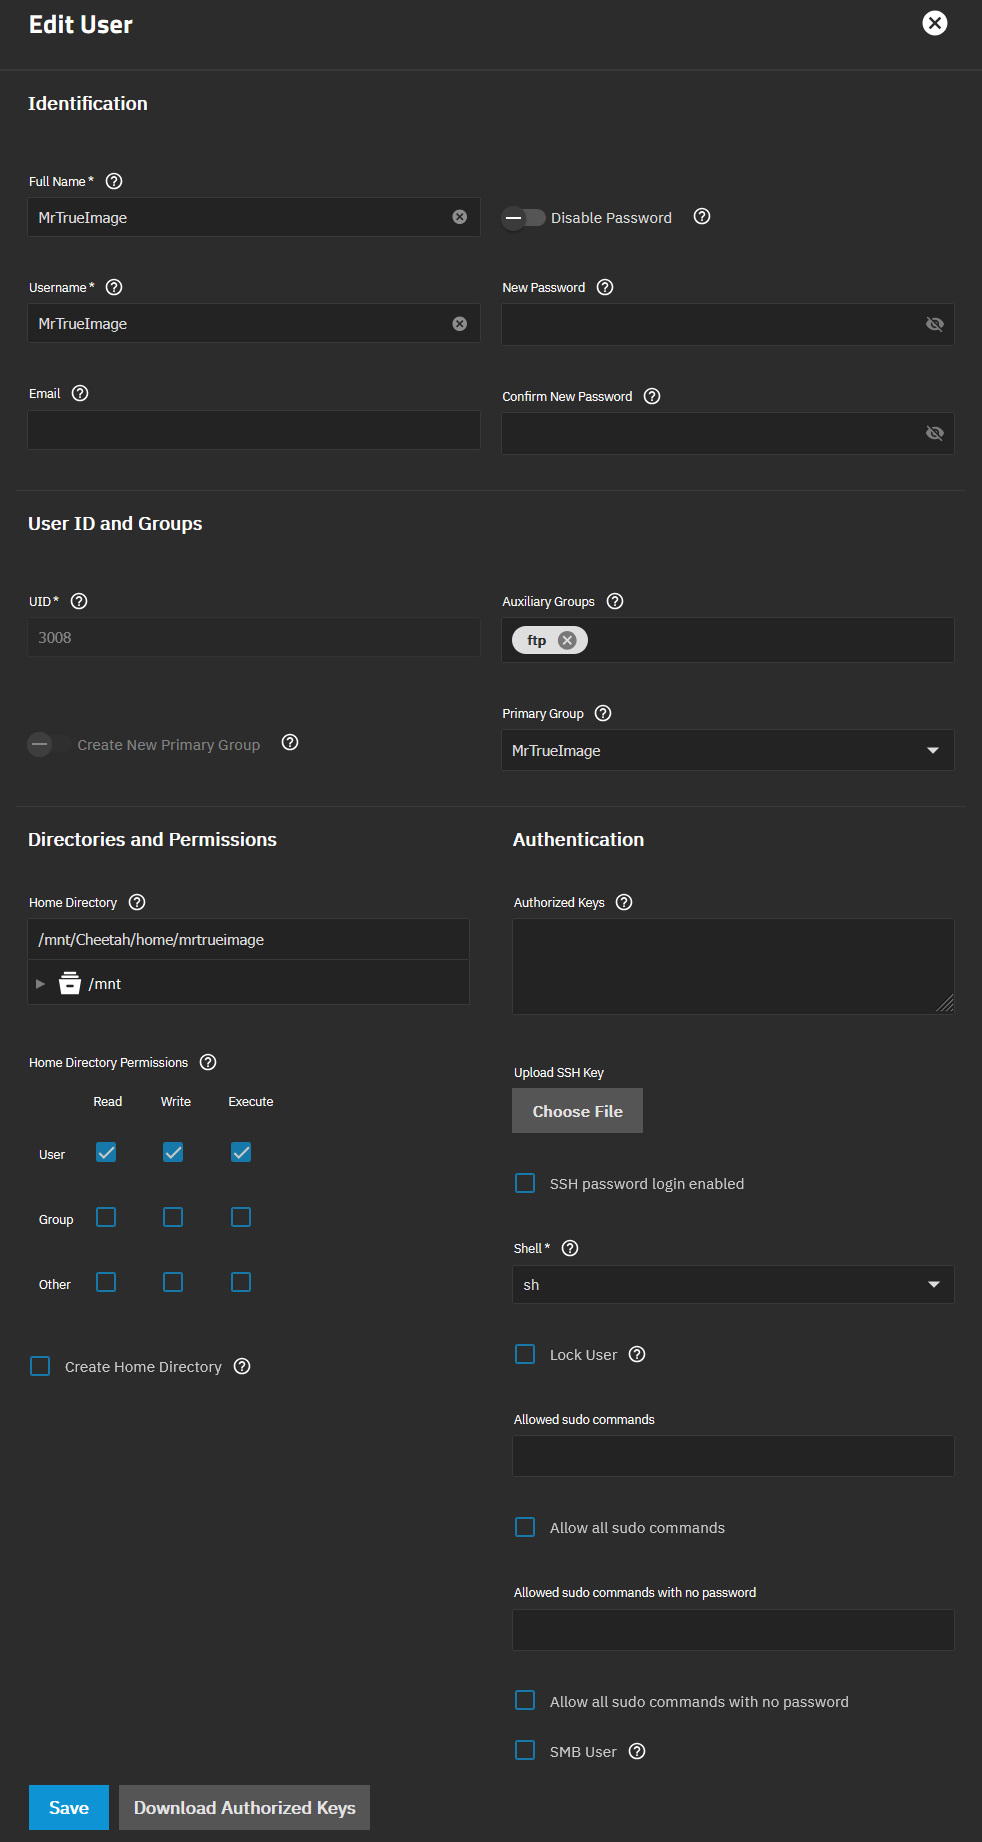Clear the Full Name field
This screenshot has width=982, height=1842.
459,217
